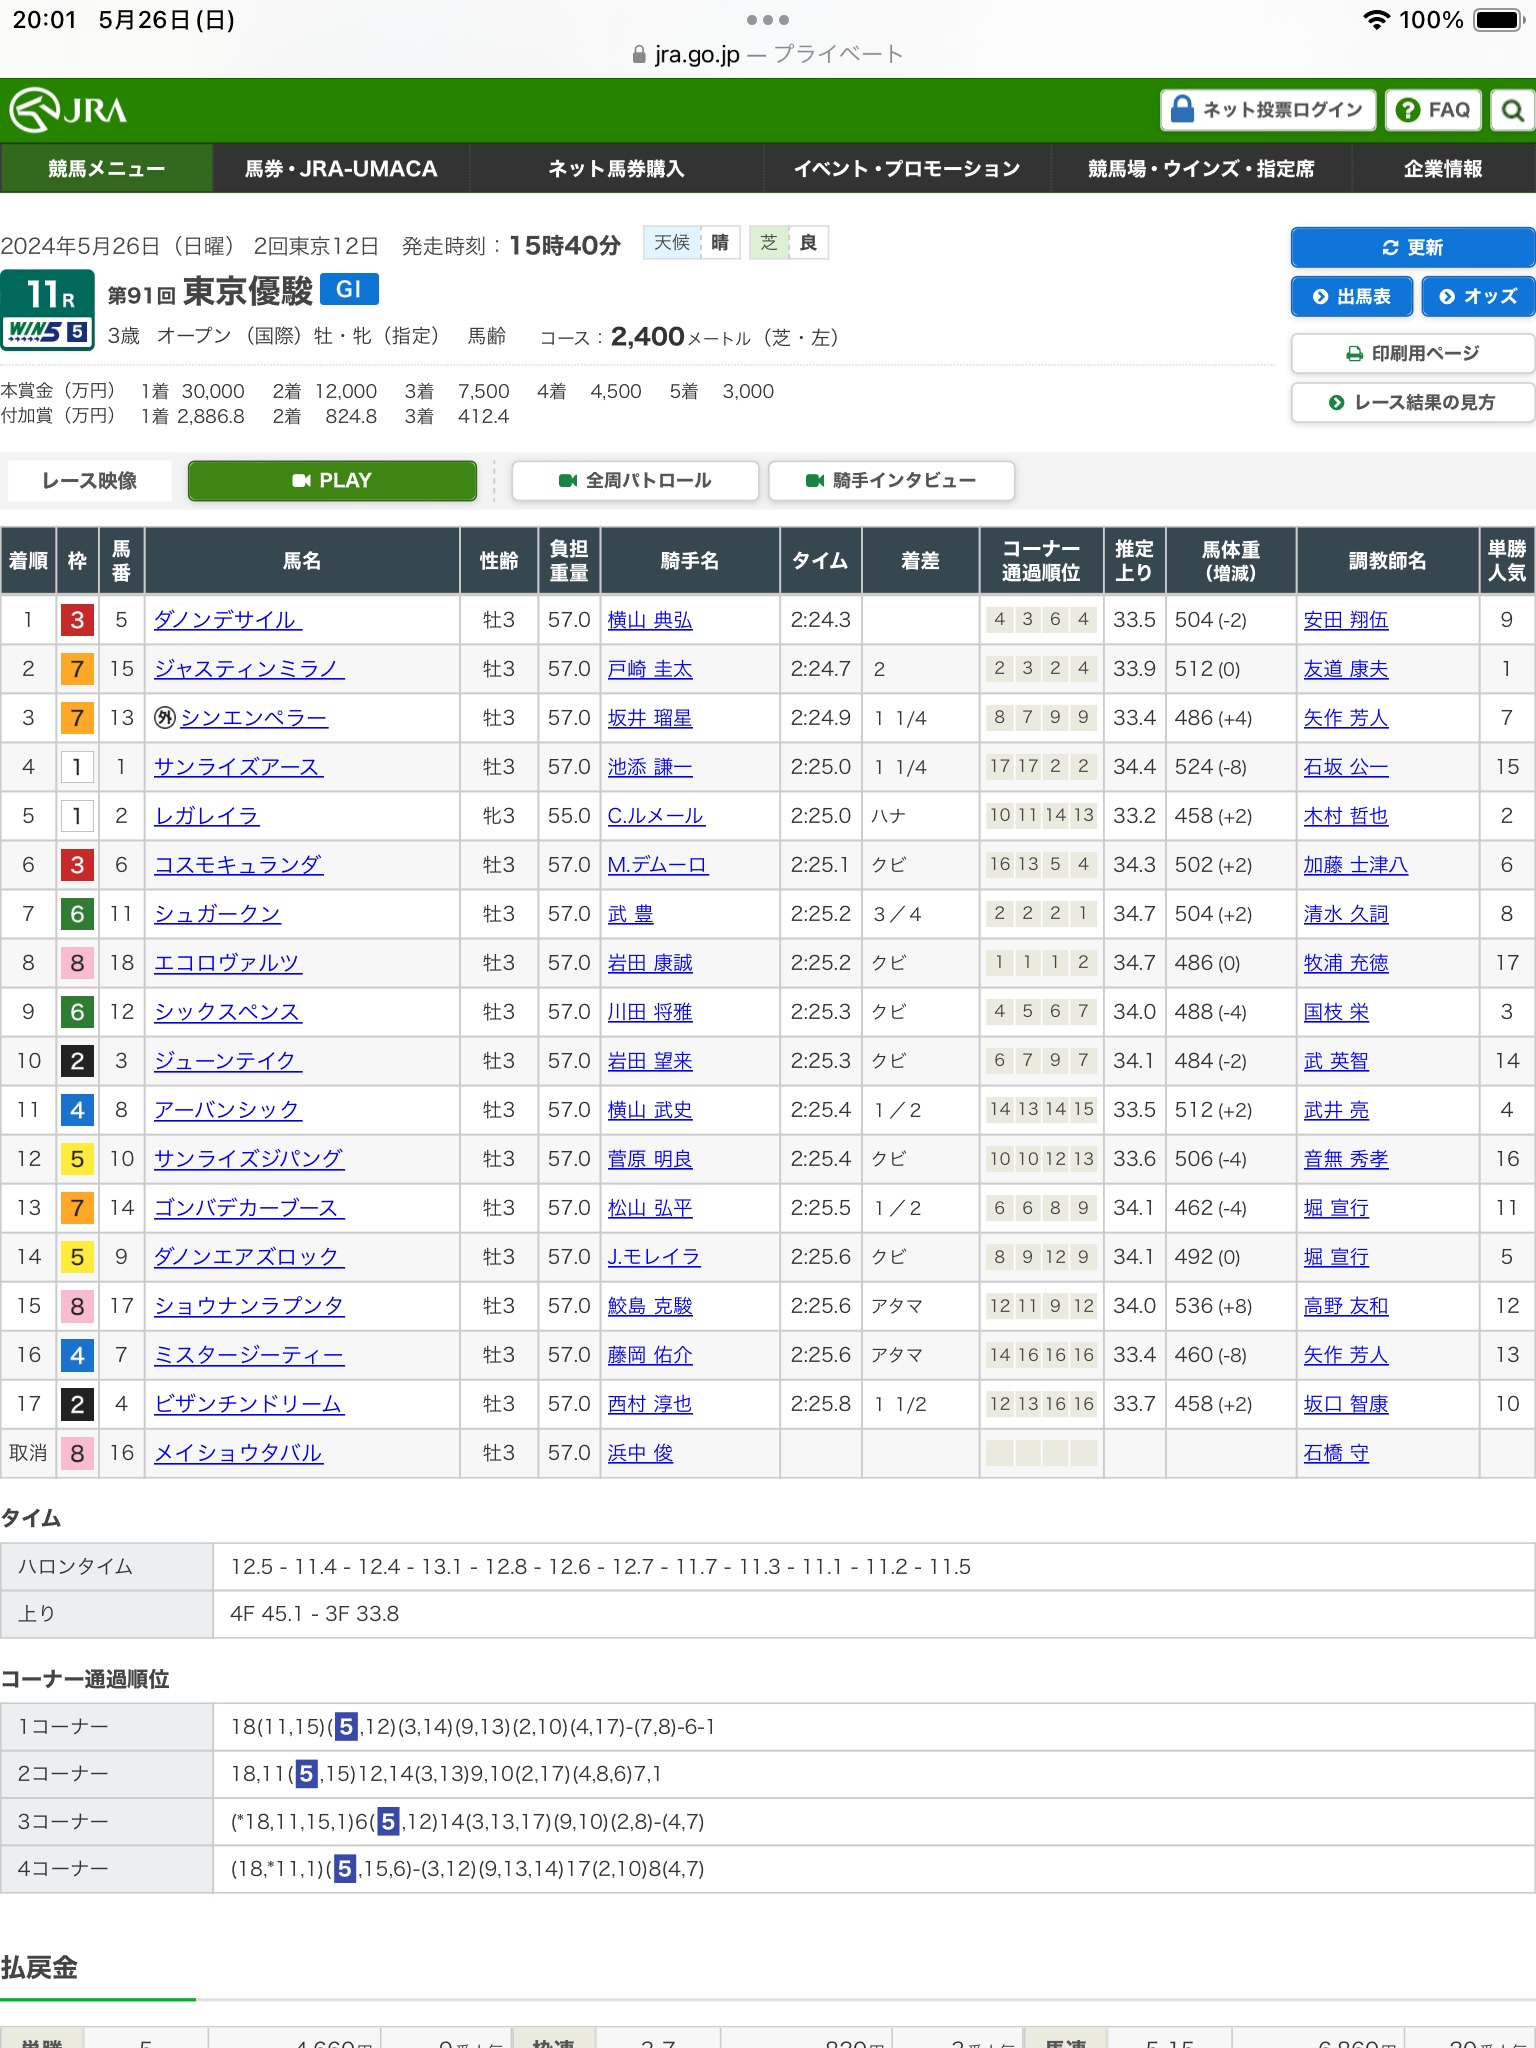Select the 2:24.3 winning time cell
Screen dimensions: 1536x2048
pos(820,620)
